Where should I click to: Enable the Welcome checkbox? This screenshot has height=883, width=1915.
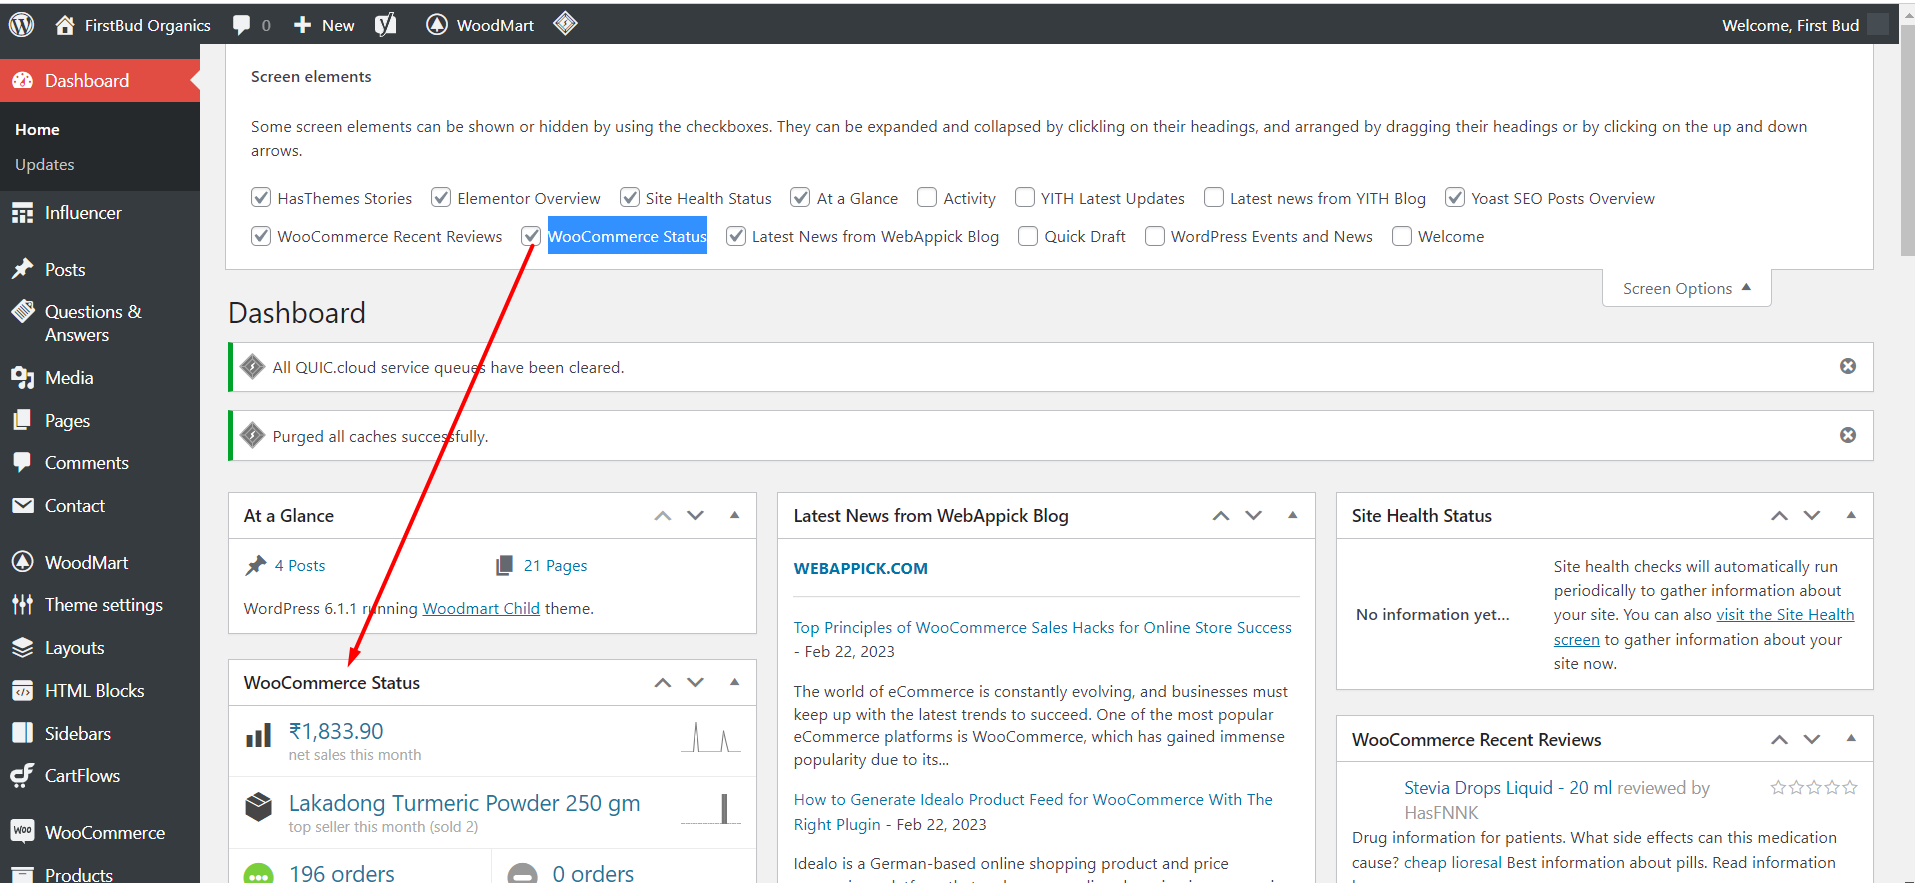pos(1402,236)
